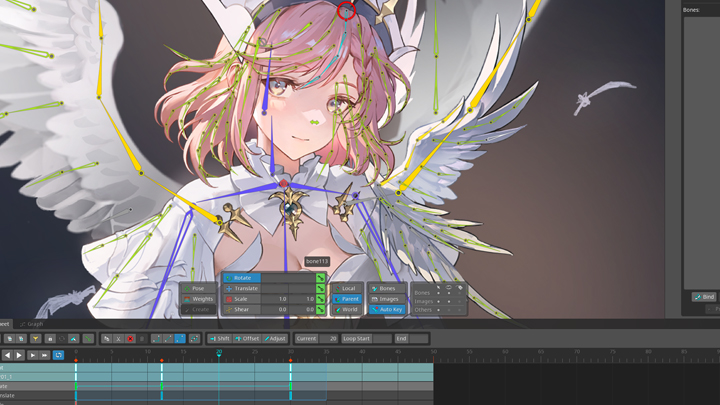The height and width of the screenshot is (405, 720).
Task: Select the first curve-type icon beside the trash icon
Action: [x=156, y=339]
